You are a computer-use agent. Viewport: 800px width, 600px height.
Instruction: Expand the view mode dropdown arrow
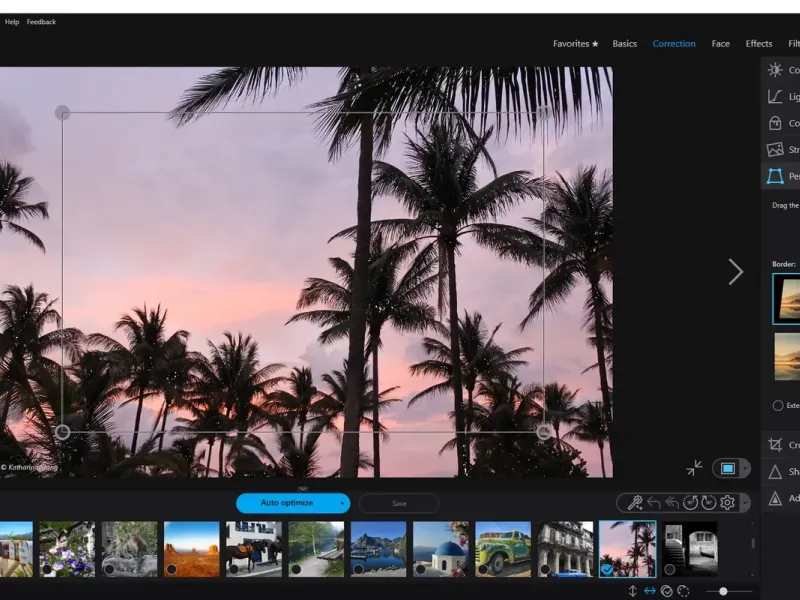tap(743, 468)
